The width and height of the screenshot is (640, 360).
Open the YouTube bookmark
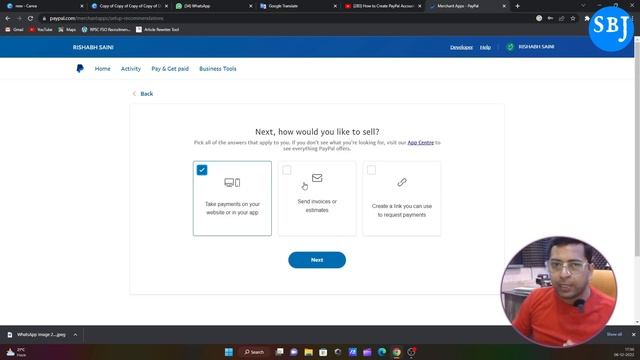pyautogui.click(x=40, y=29)
